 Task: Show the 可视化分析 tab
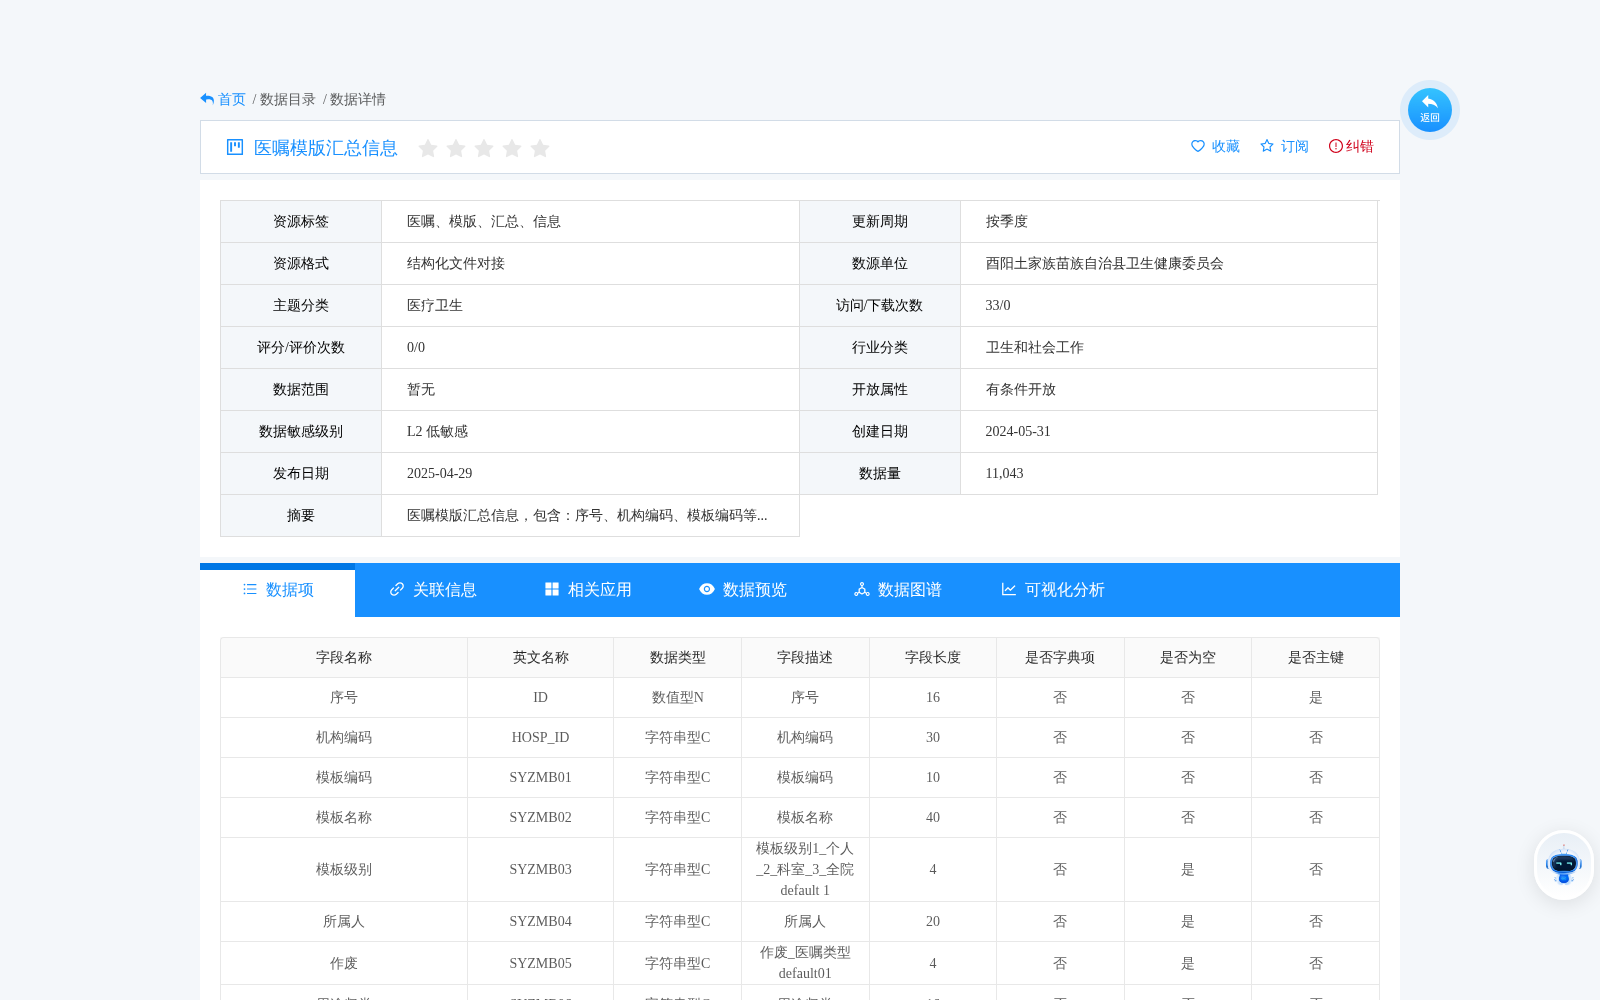[1052, 590]
